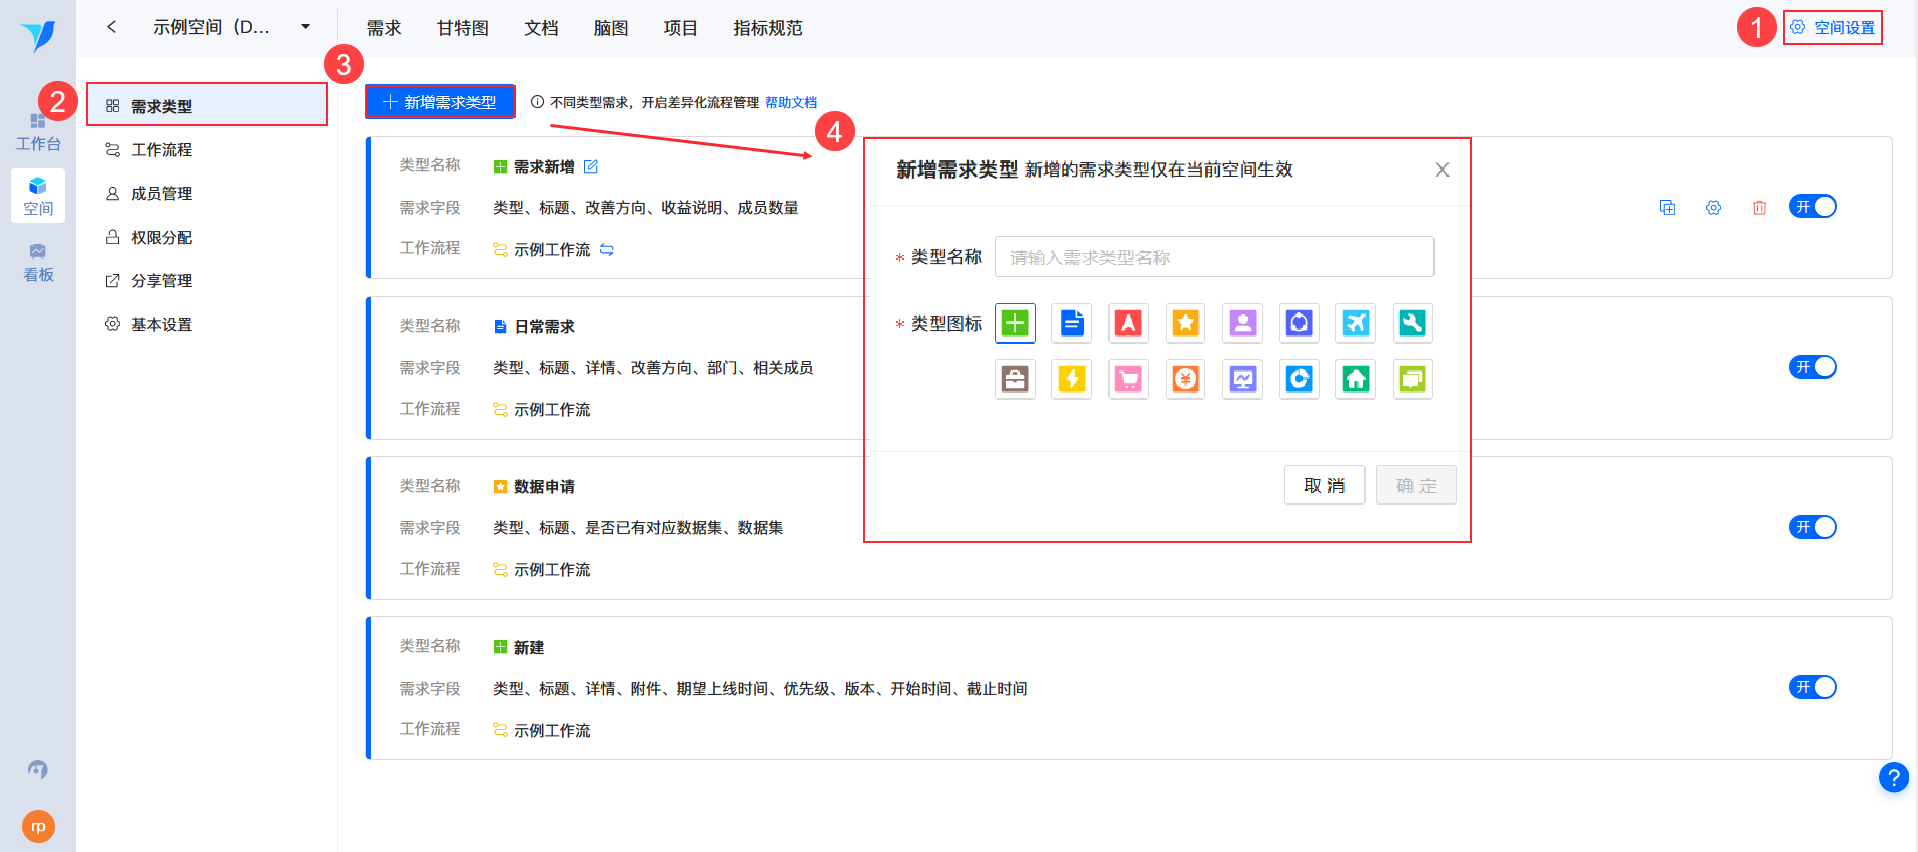
Task: Open 示例工作流 link under 数据申请
Action: (x=552, y=569)
